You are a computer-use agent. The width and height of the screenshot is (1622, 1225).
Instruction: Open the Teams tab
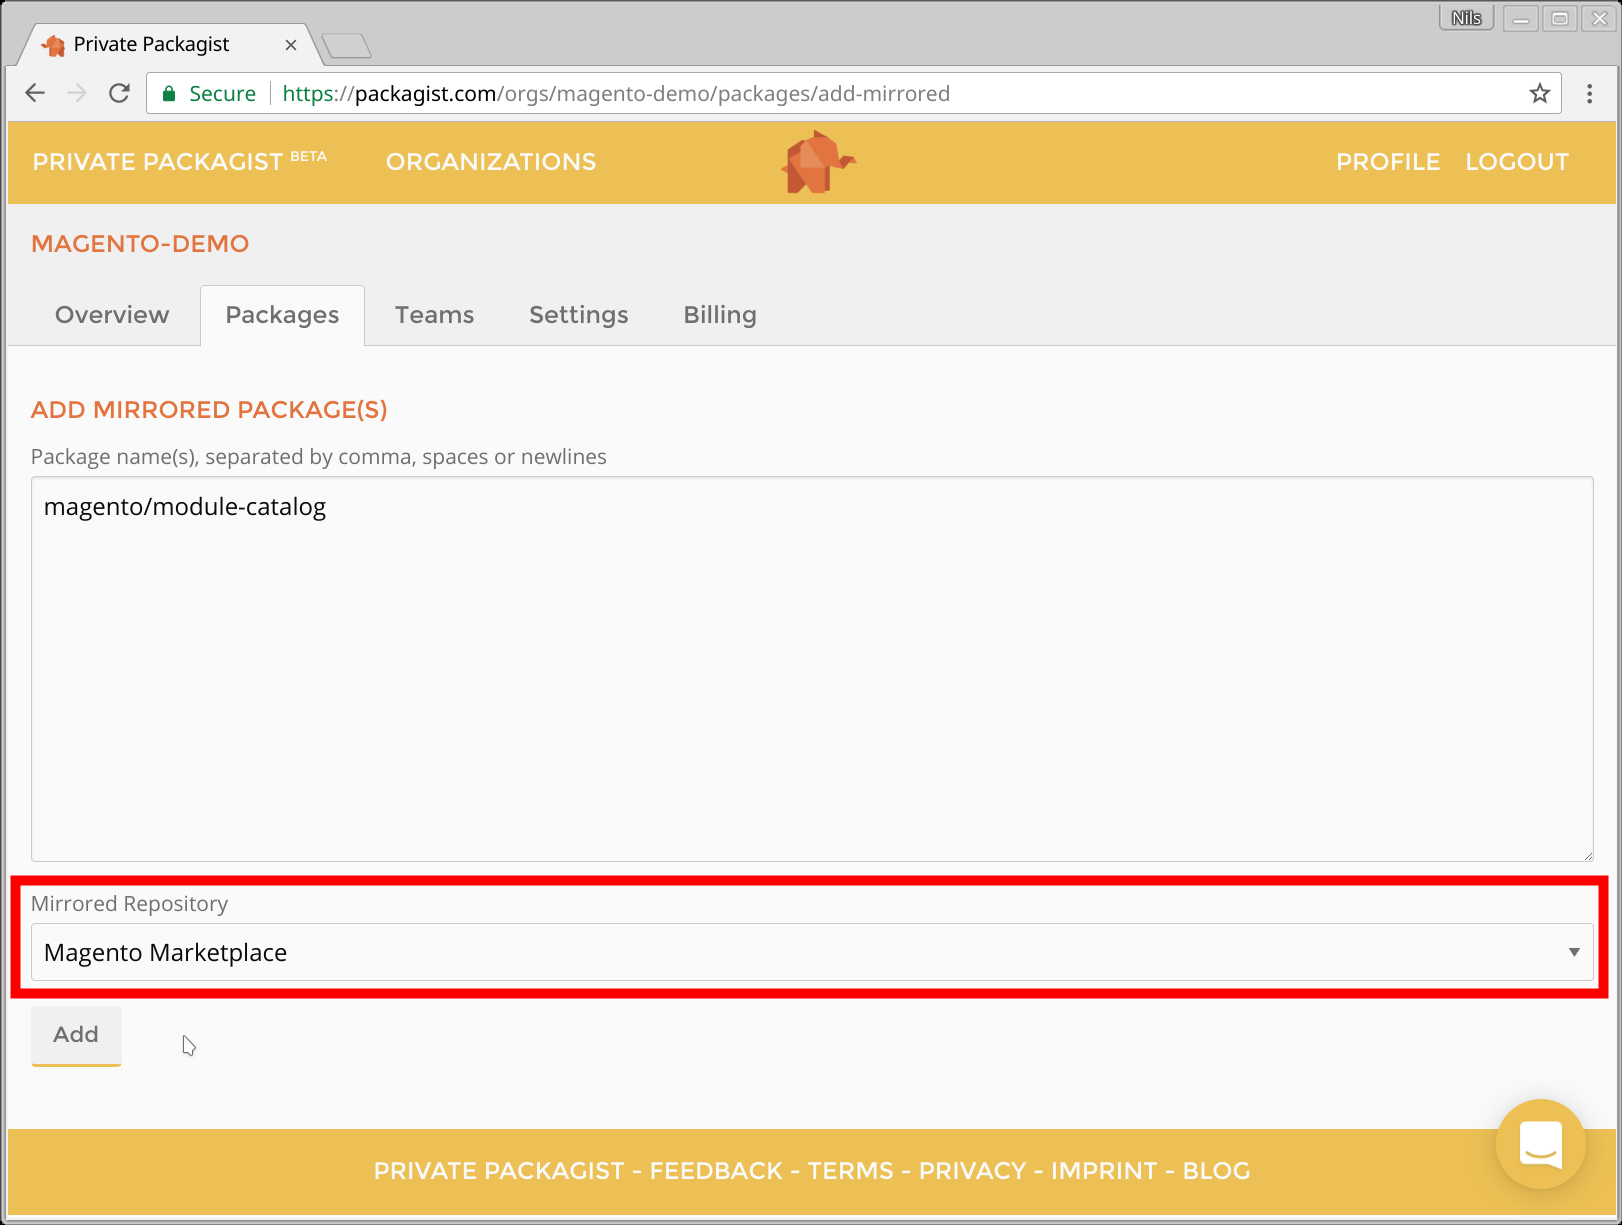pos(434,315)
